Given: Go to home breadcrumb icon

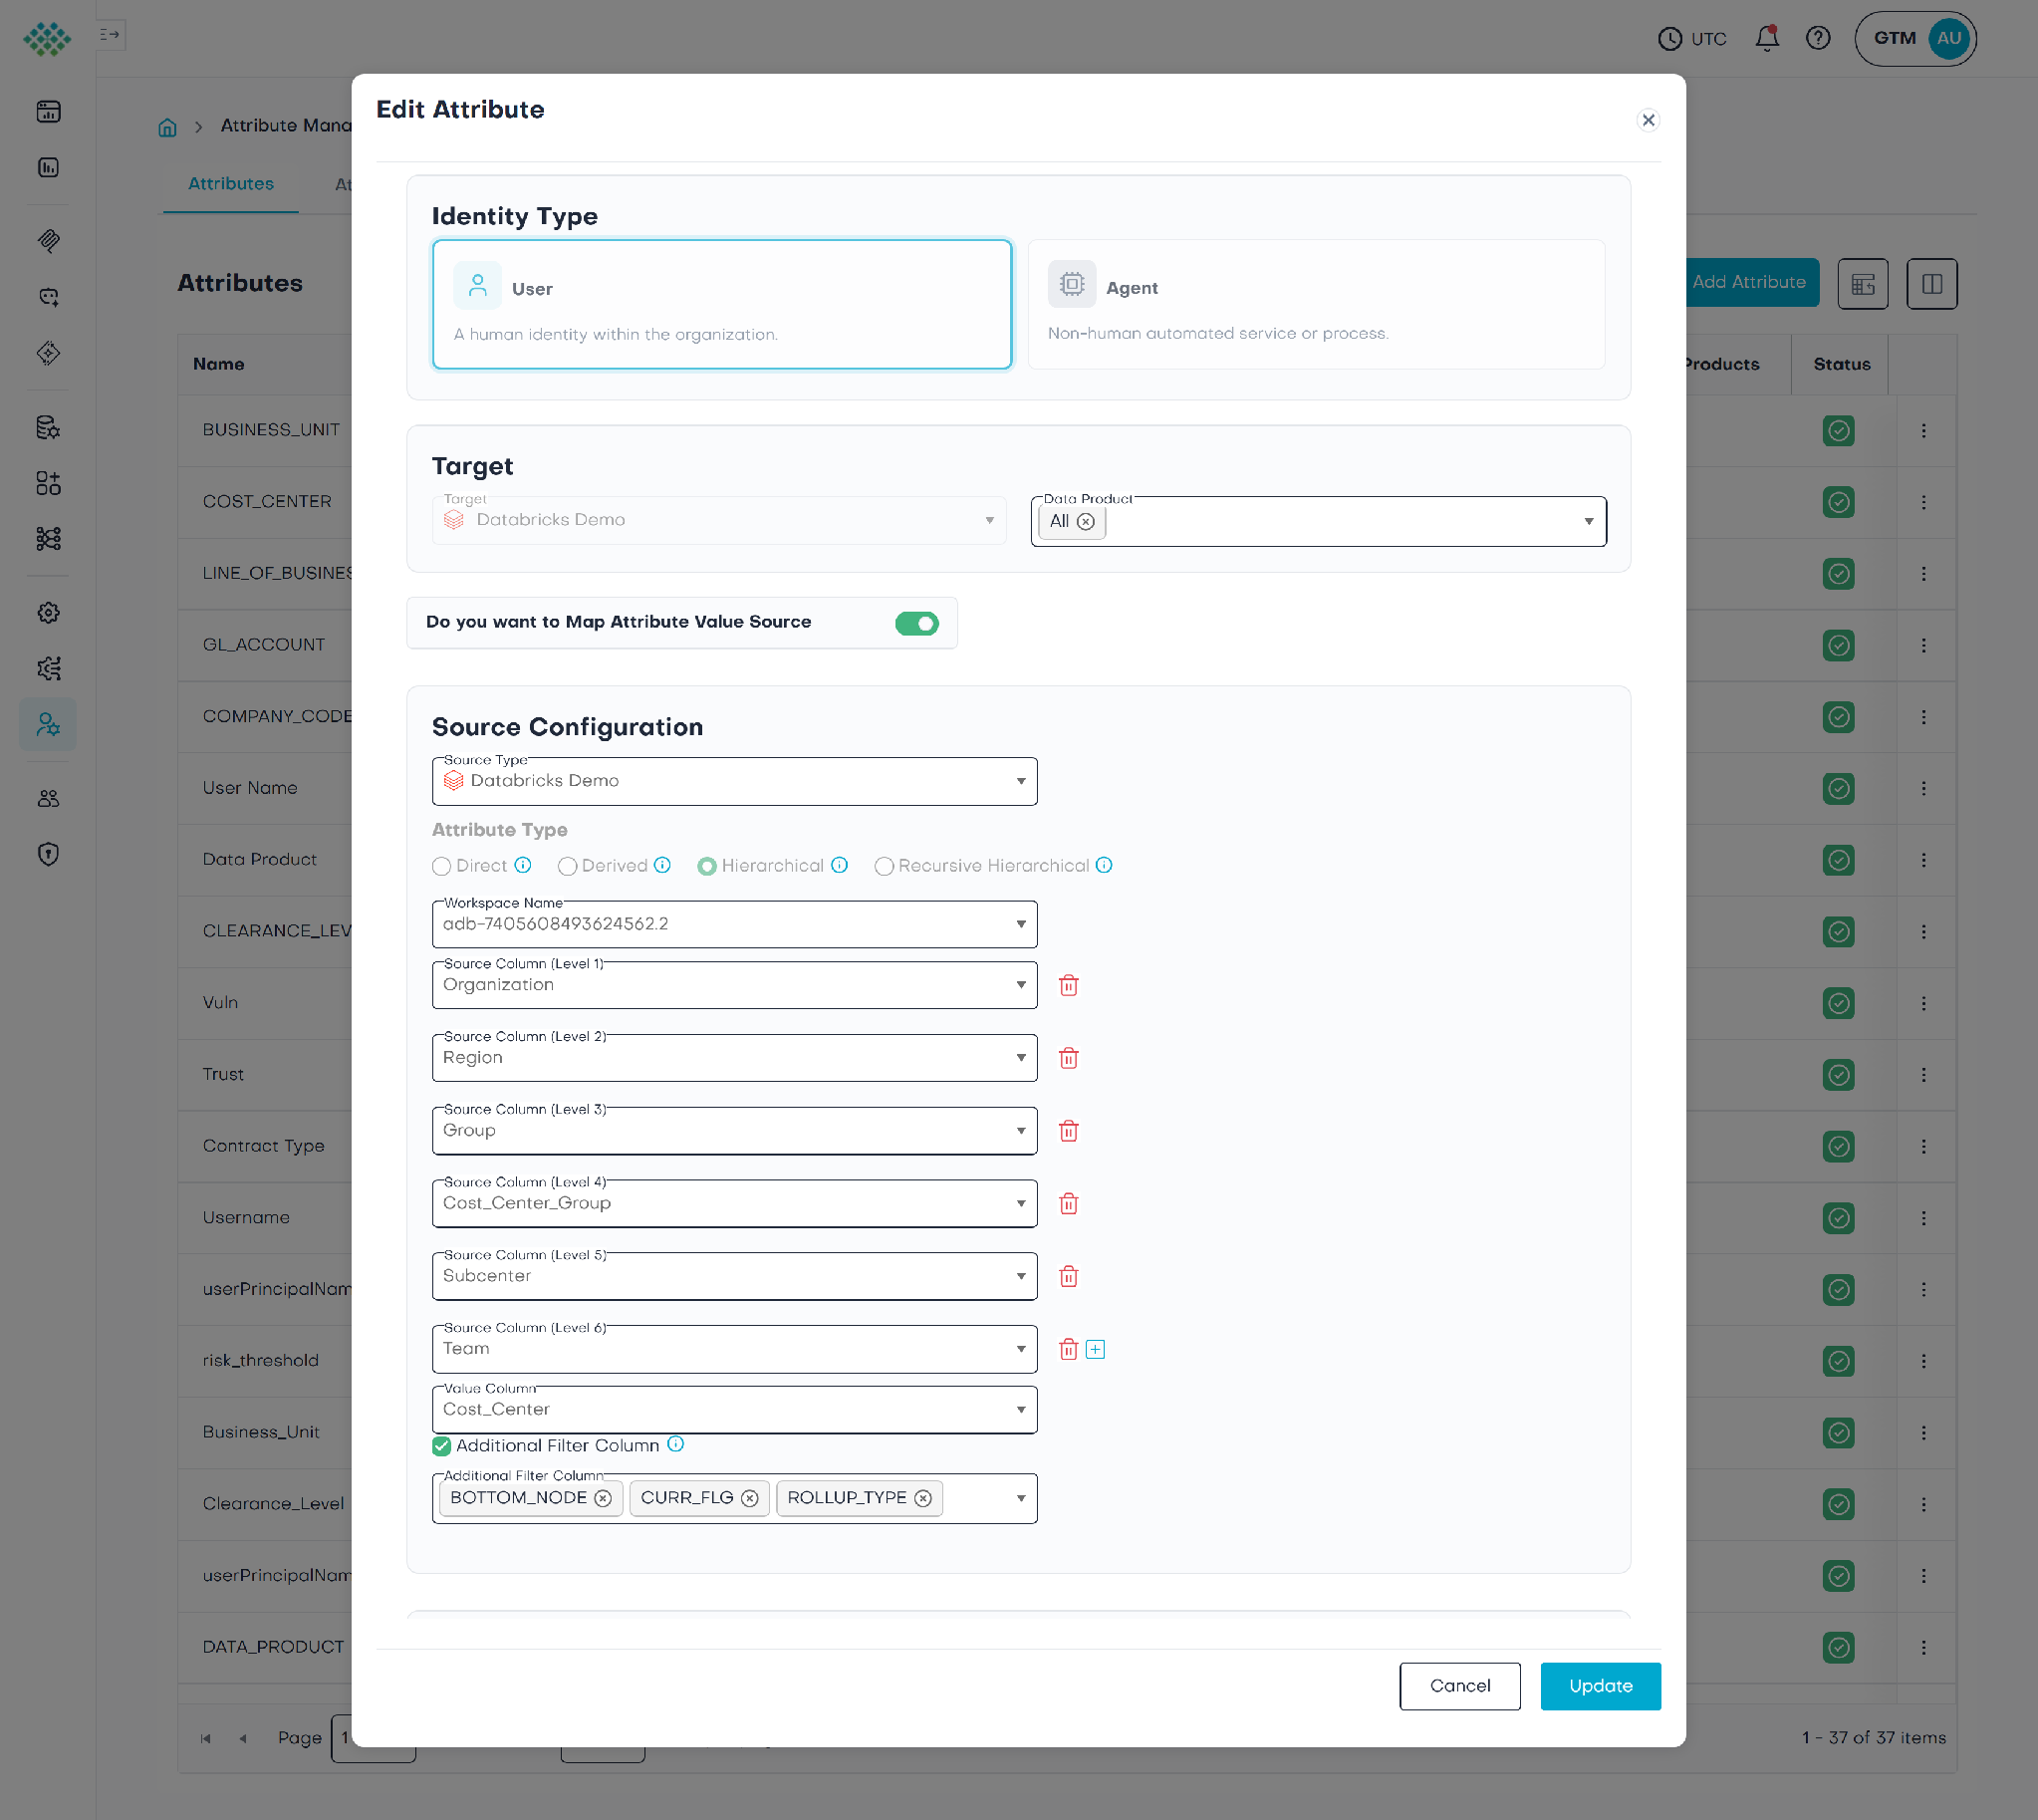Looking at the screenshot, I should pos(167,127).
